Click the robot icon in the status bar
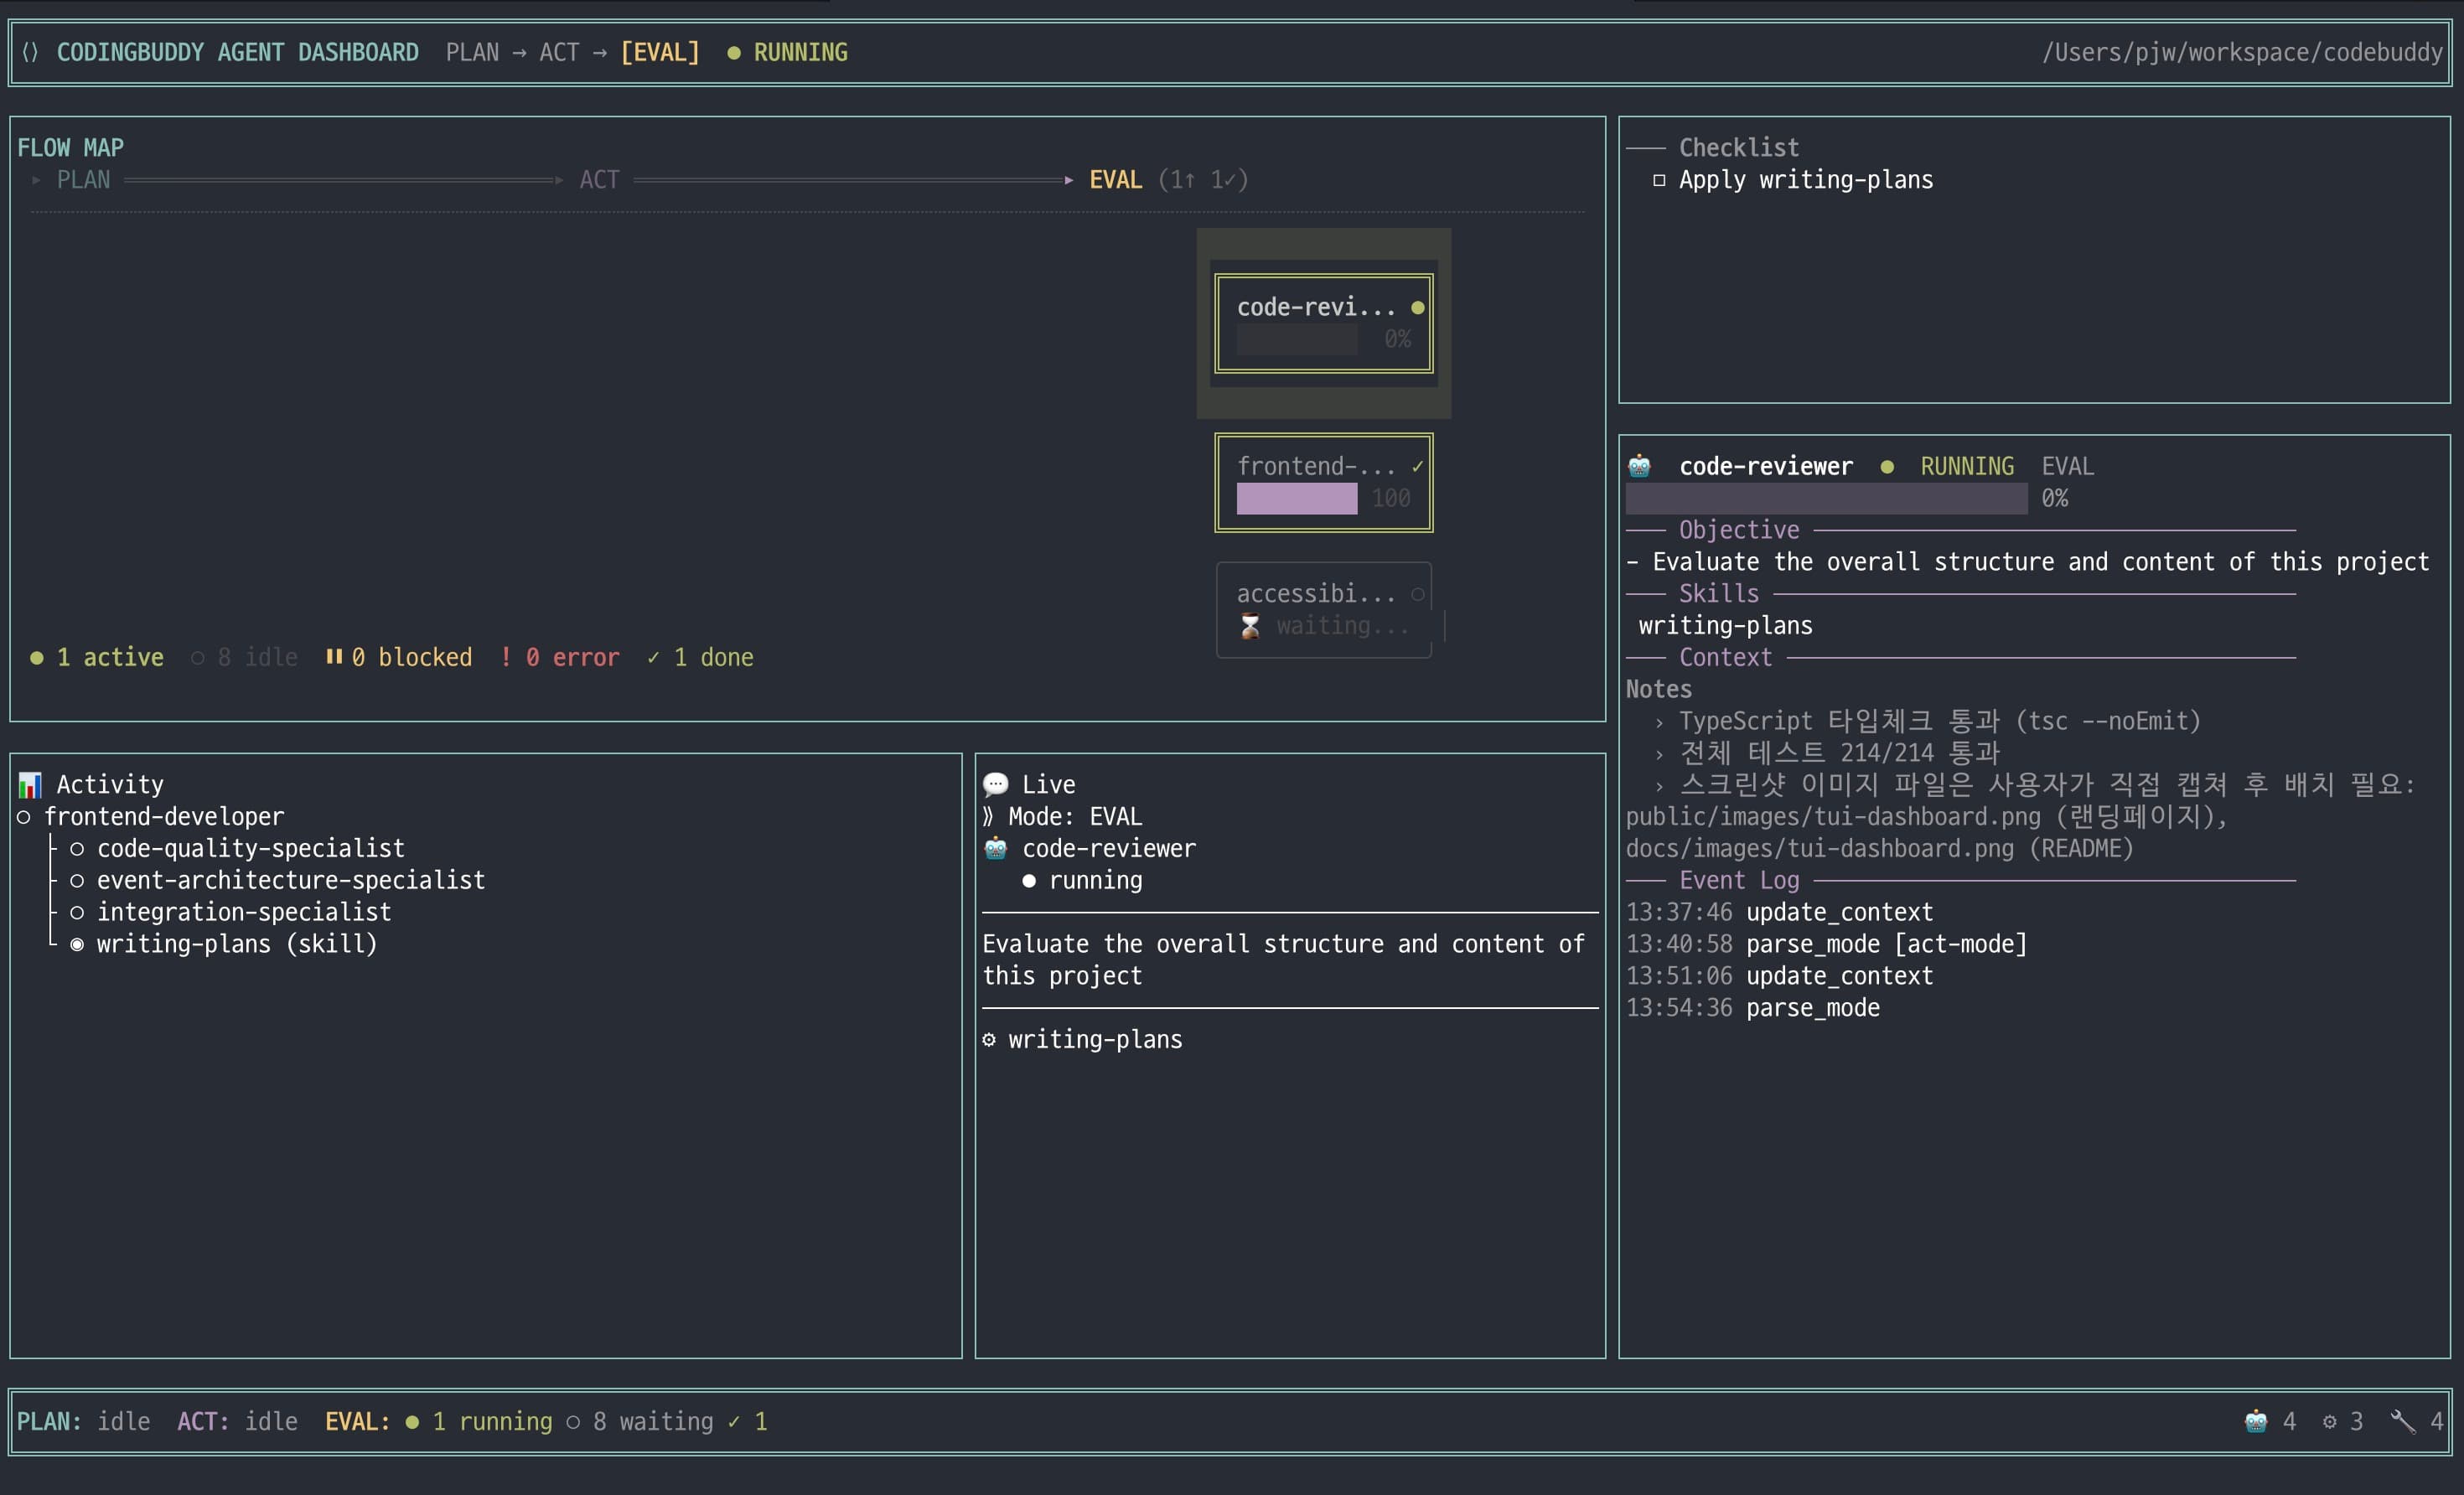 tap(2256, 1421)
